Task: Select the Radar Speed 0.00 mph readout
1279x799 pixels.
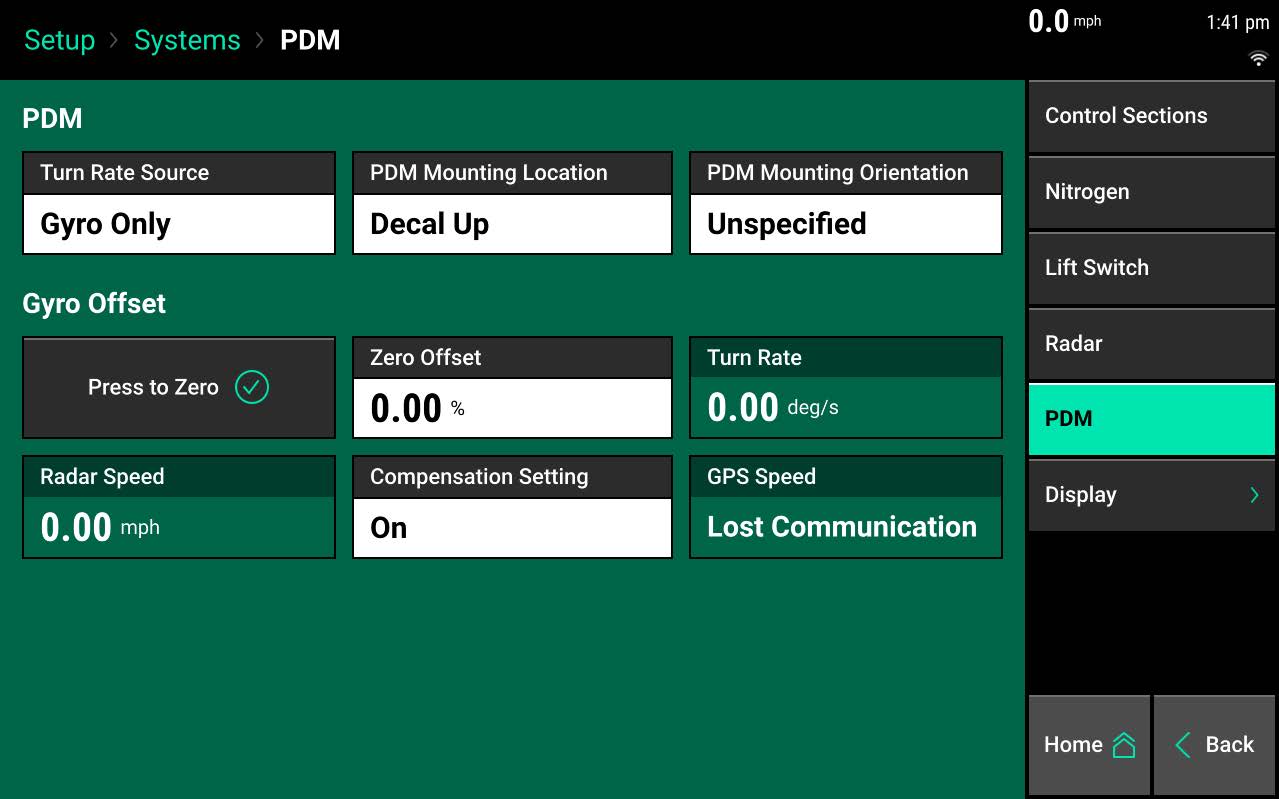Action: click(179, 507)
